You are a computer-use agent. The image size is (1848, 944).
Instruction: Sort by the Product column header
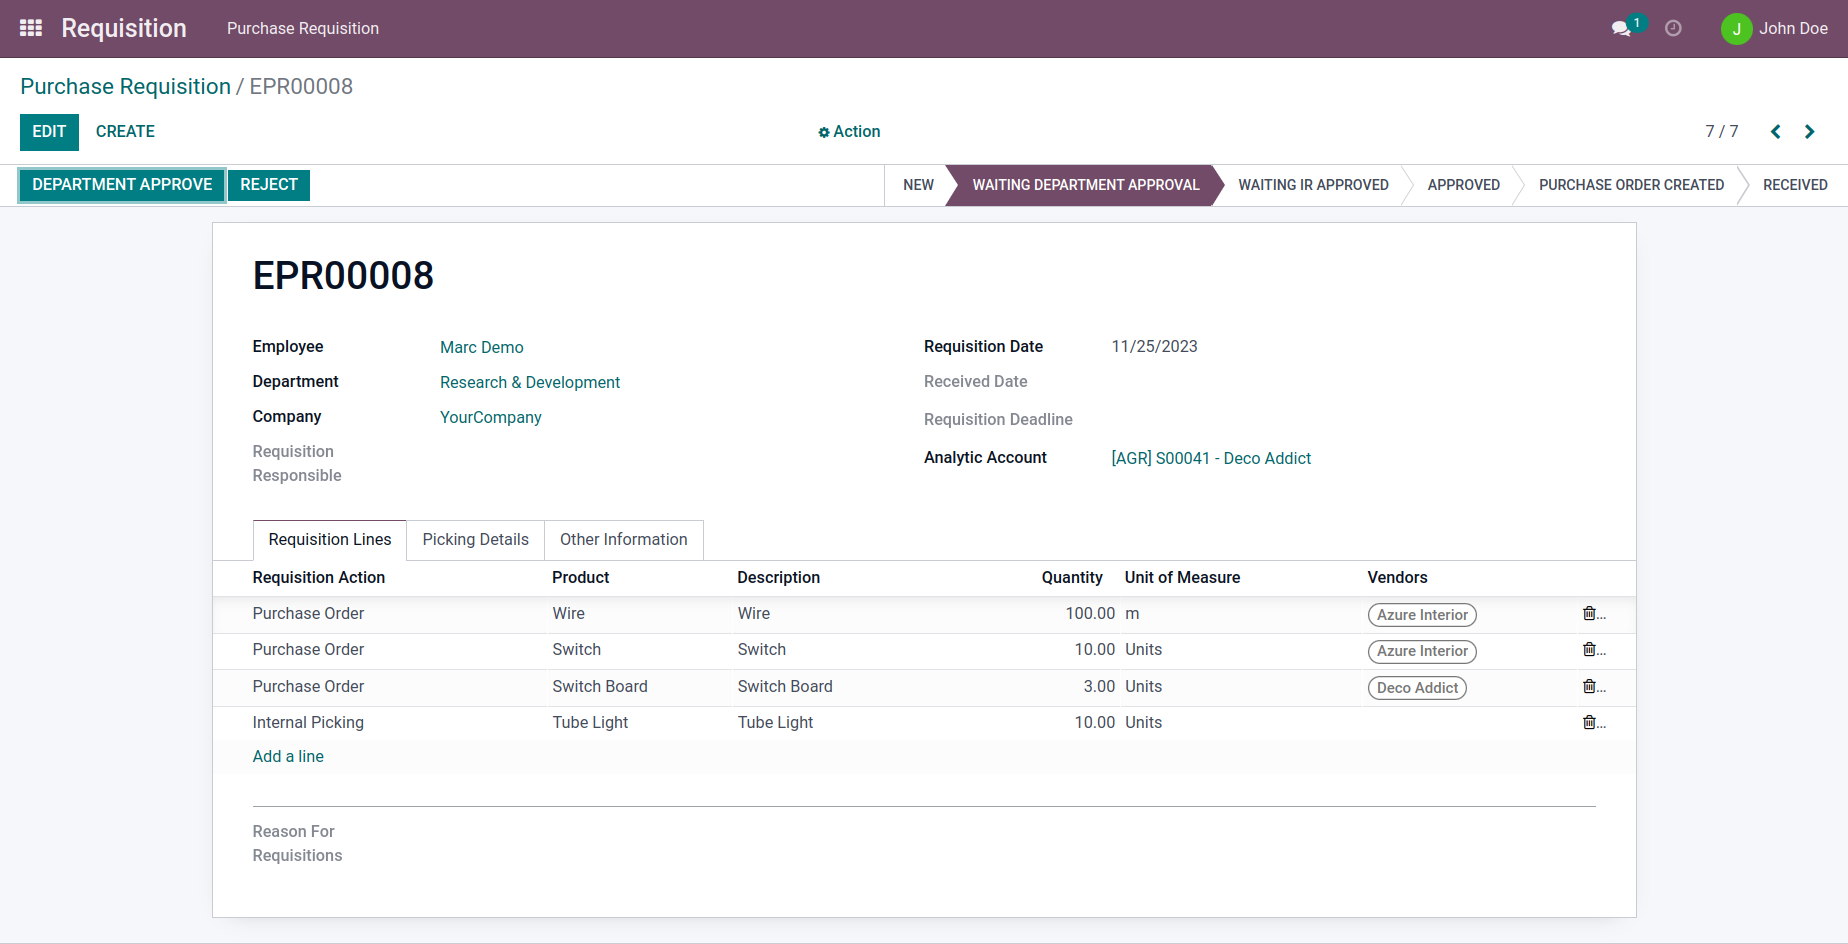[581, 578]
